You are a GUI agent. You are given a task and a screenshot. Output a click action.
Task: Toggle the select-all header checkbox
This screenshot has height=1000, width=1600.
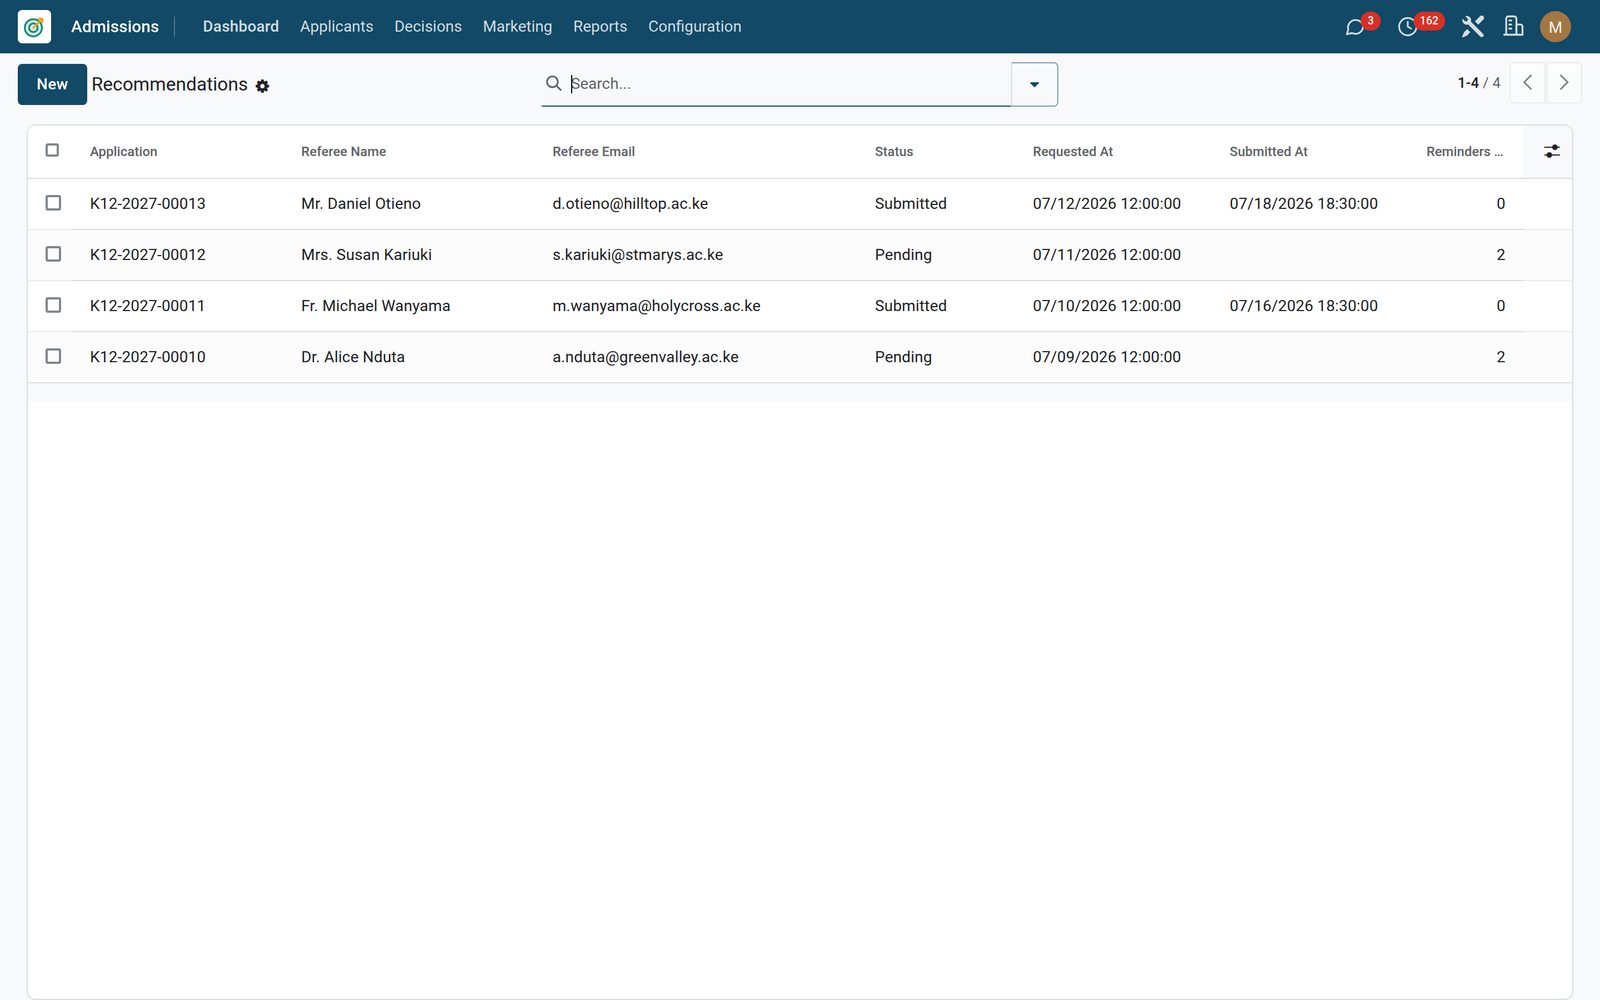coord(53,150)
